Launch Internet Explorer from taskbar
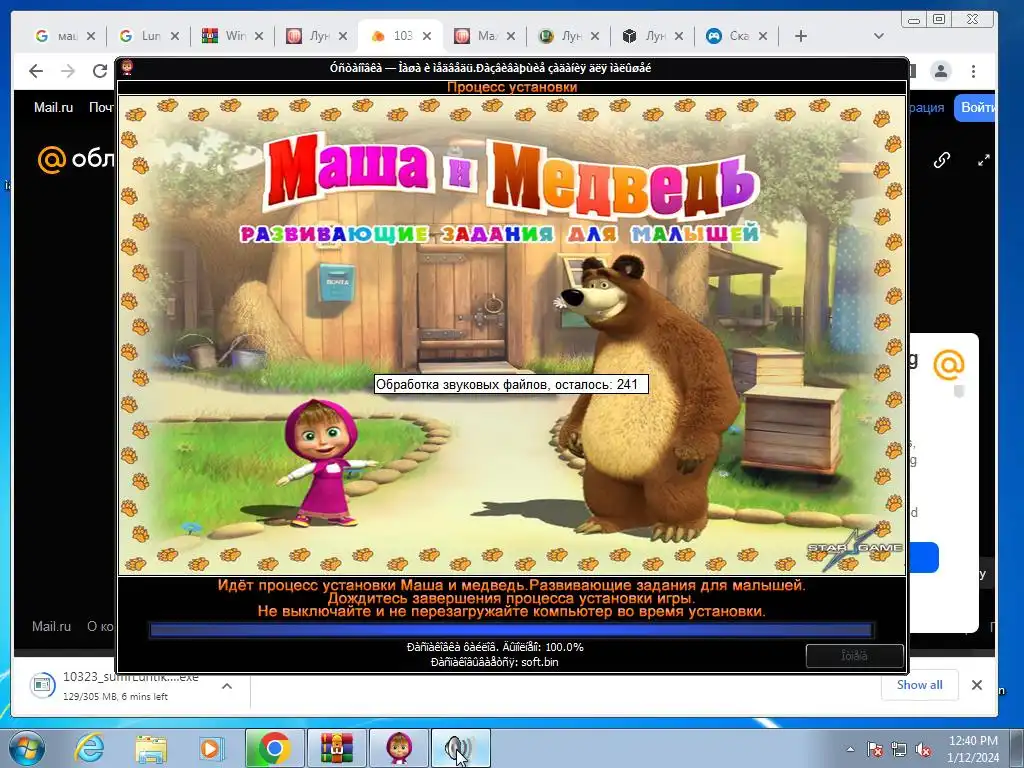The height and width of the screenshot is (768, 1024). (89, 748)
